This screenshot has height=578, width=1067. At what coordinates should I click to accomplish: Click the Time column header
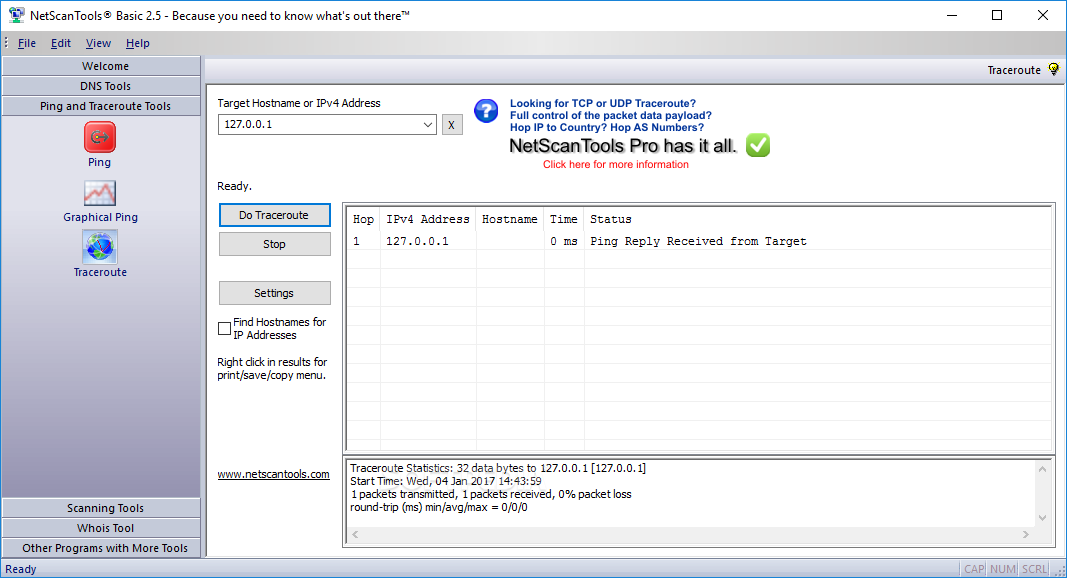pyautogui.click(x=563, y=219)
